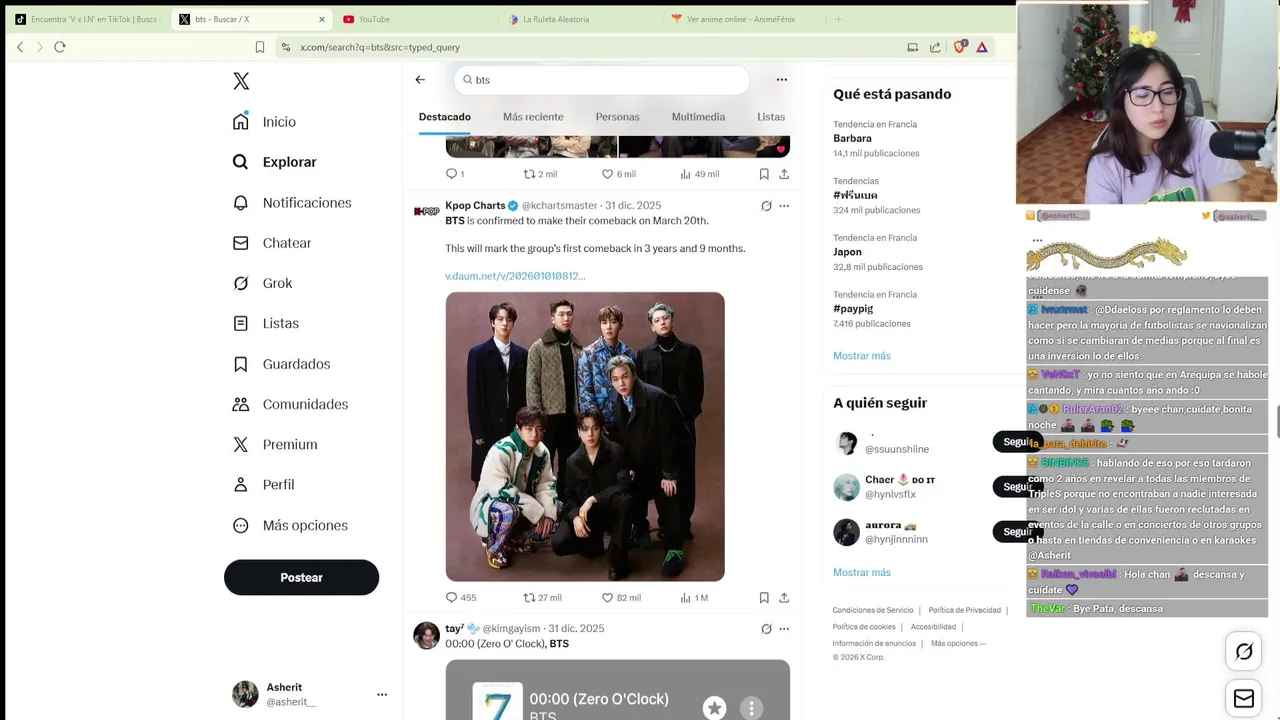Click the Brave shield icon
The image size is (1280, 720).
click(x=960, y=47)
